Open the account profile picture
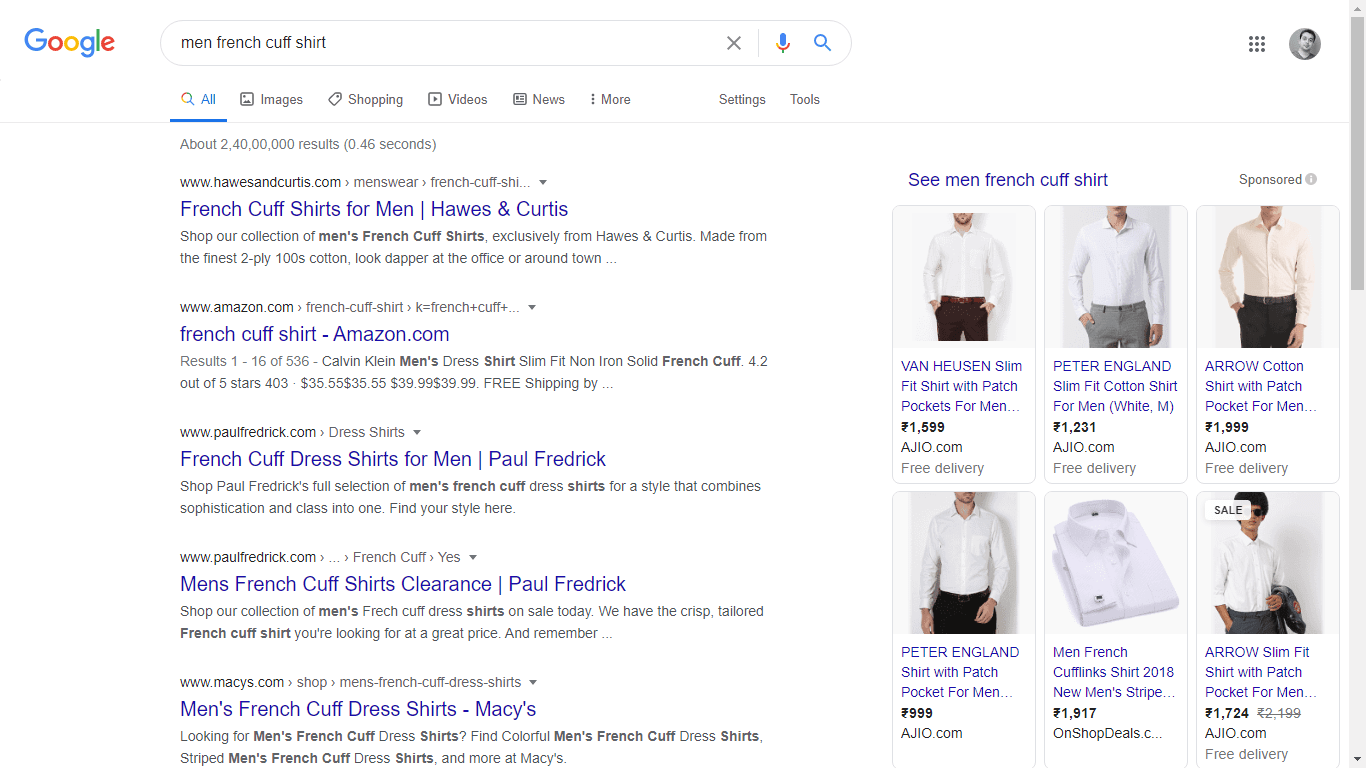 click(1304, 44)
